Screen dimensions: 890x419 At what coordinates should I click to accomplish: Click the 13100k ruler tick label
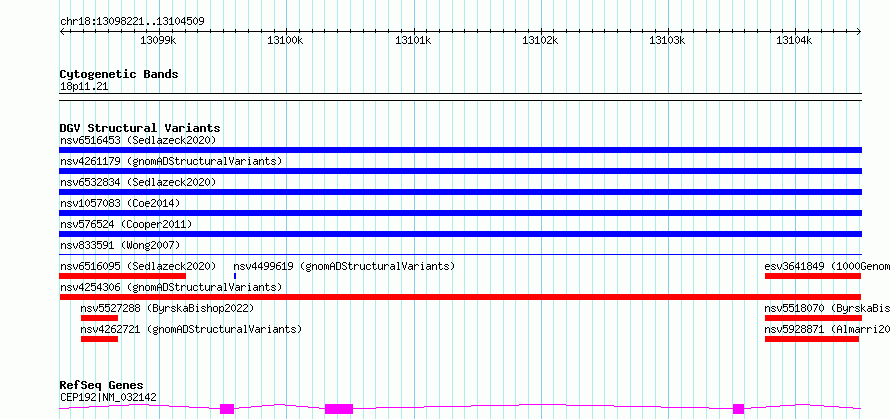(286, 41)
